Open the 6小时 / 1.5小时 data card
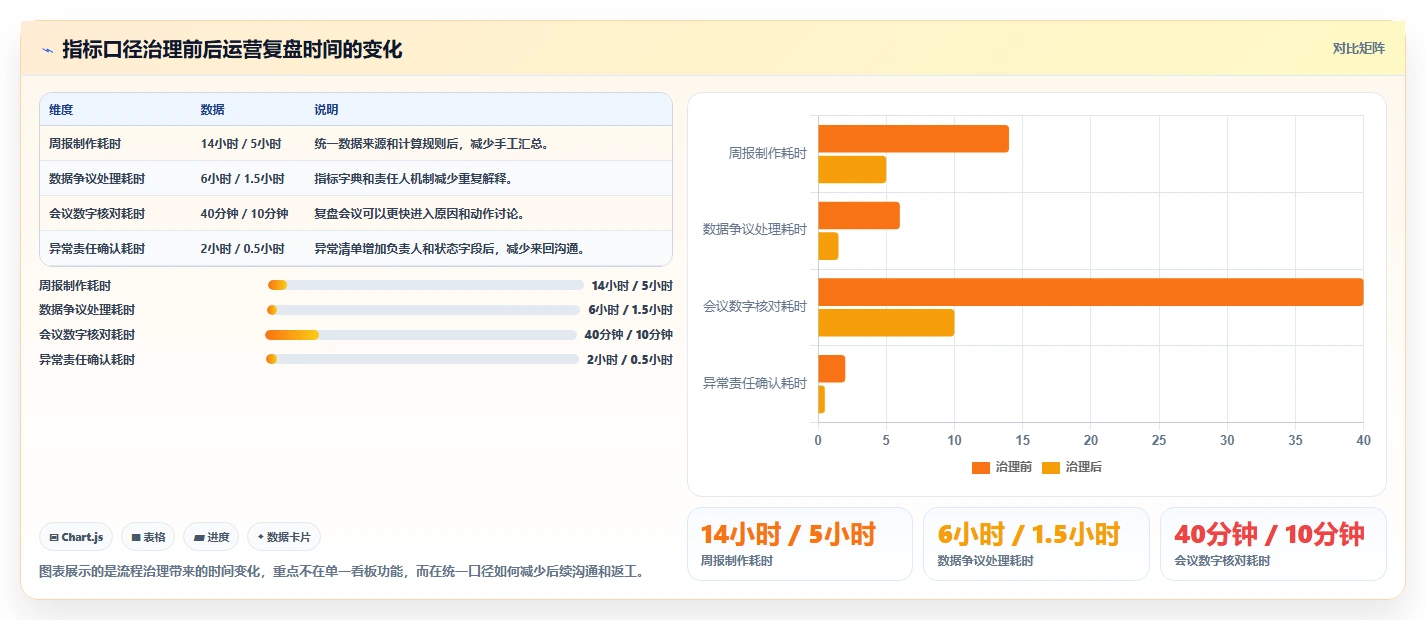 (1036, 544)
